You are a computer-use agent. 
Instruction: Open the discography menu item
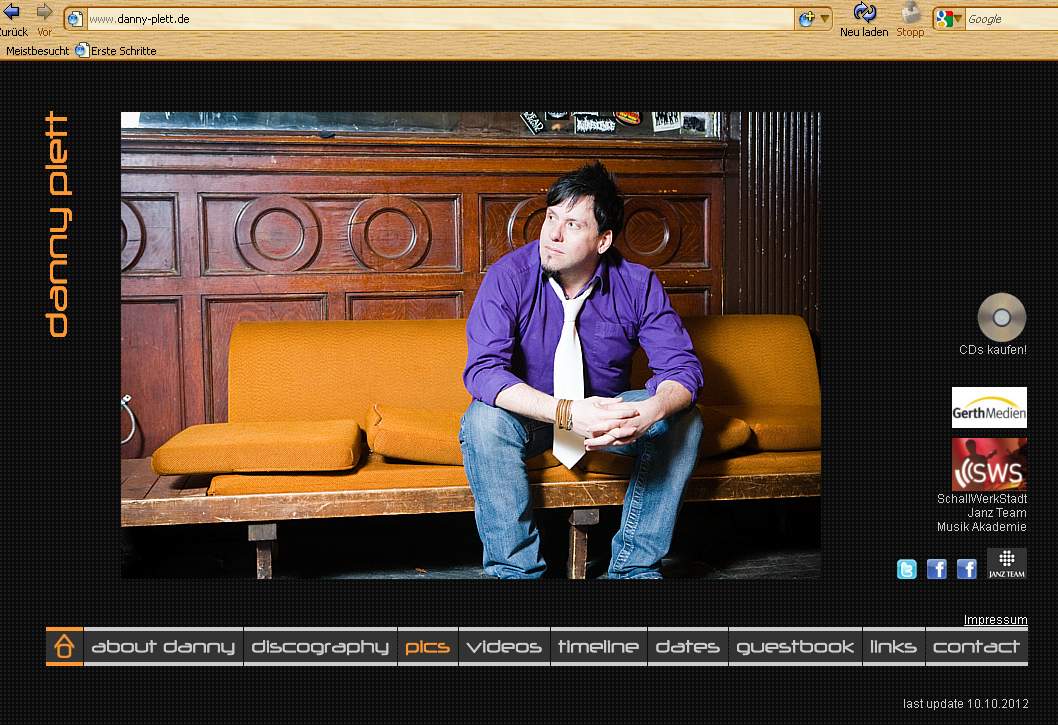(321, 647)
